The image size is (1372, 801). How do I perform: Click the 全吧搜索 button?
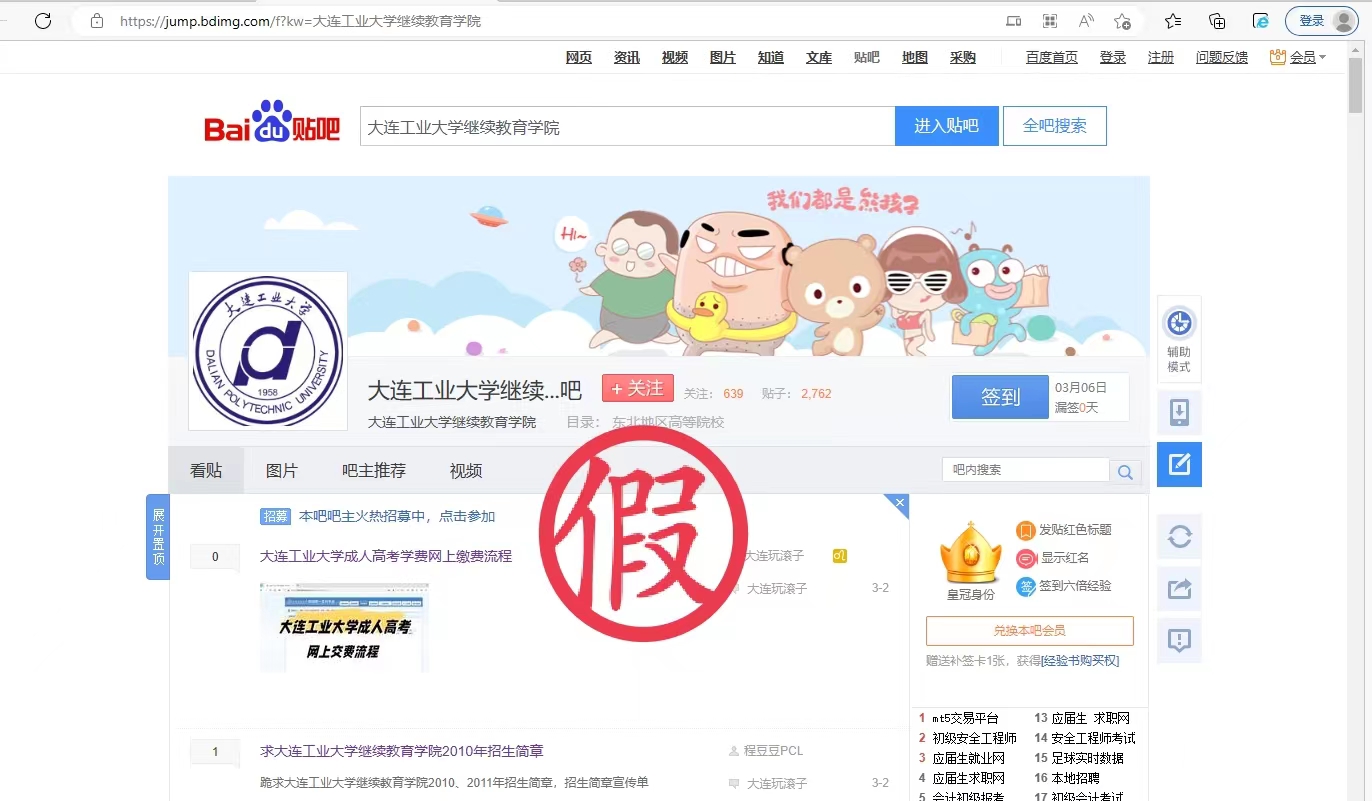point(1055,126)
